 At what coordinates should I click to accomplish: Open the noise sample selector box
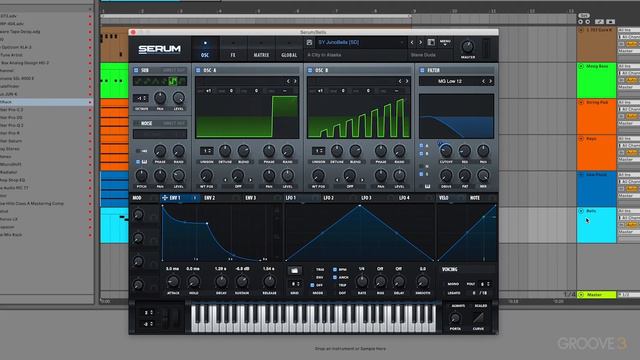pyautogui.click(x=160, y=134)
